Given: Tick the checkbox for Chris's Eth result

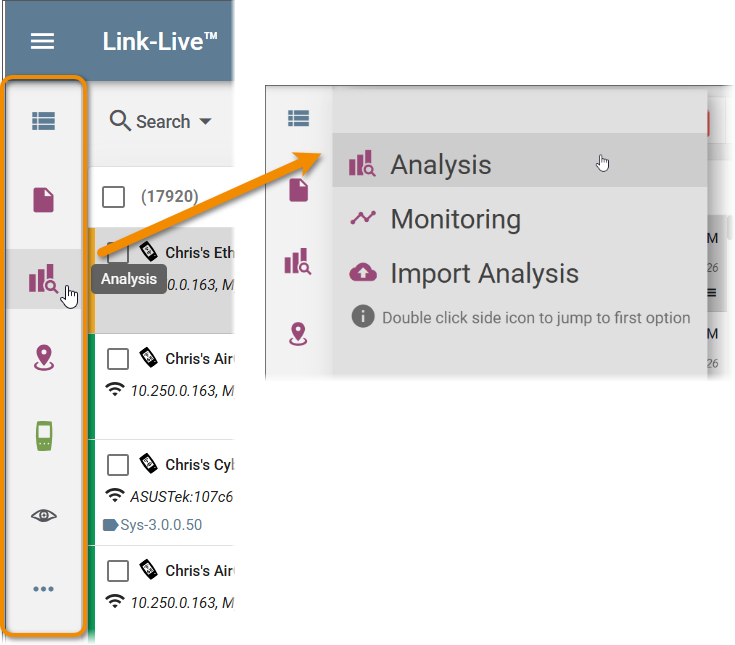Looking at the screenshot, I should pos(118,253).
